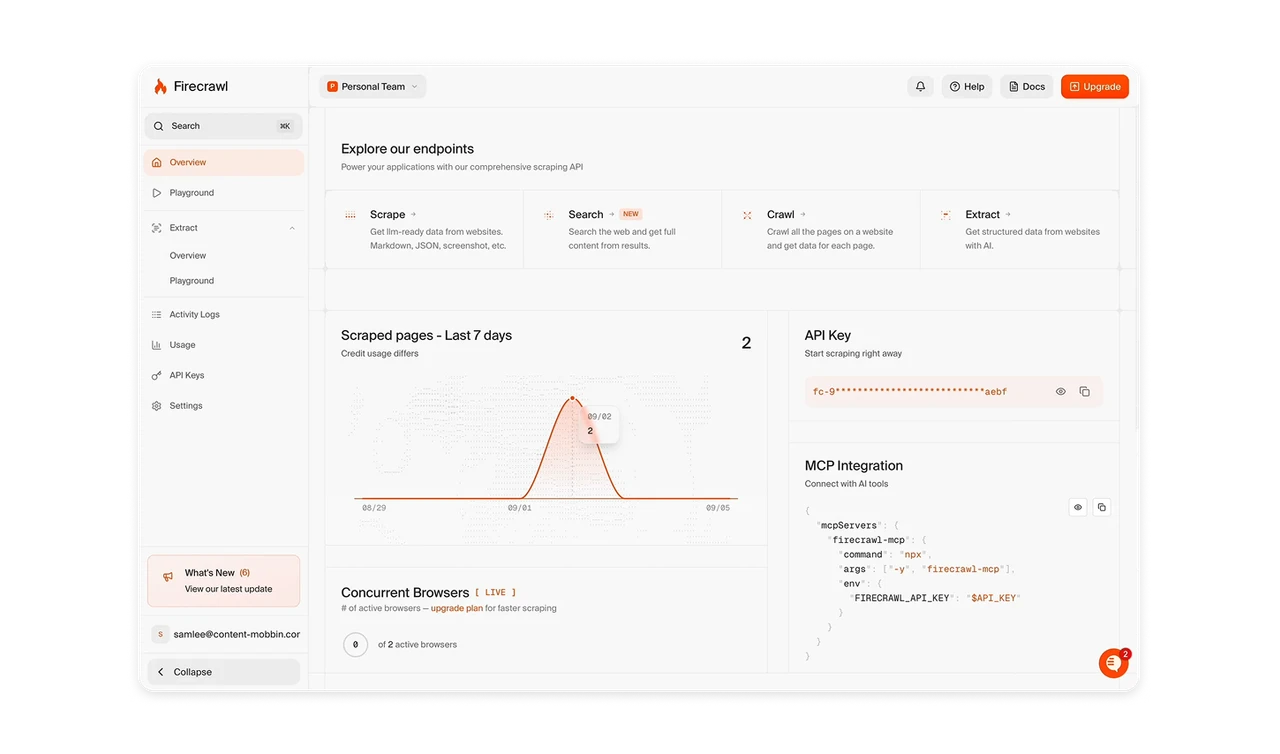This screenshot has height=754, width=1280.
Task: Open Settings in the sidebar
Action: coord(224,406)
